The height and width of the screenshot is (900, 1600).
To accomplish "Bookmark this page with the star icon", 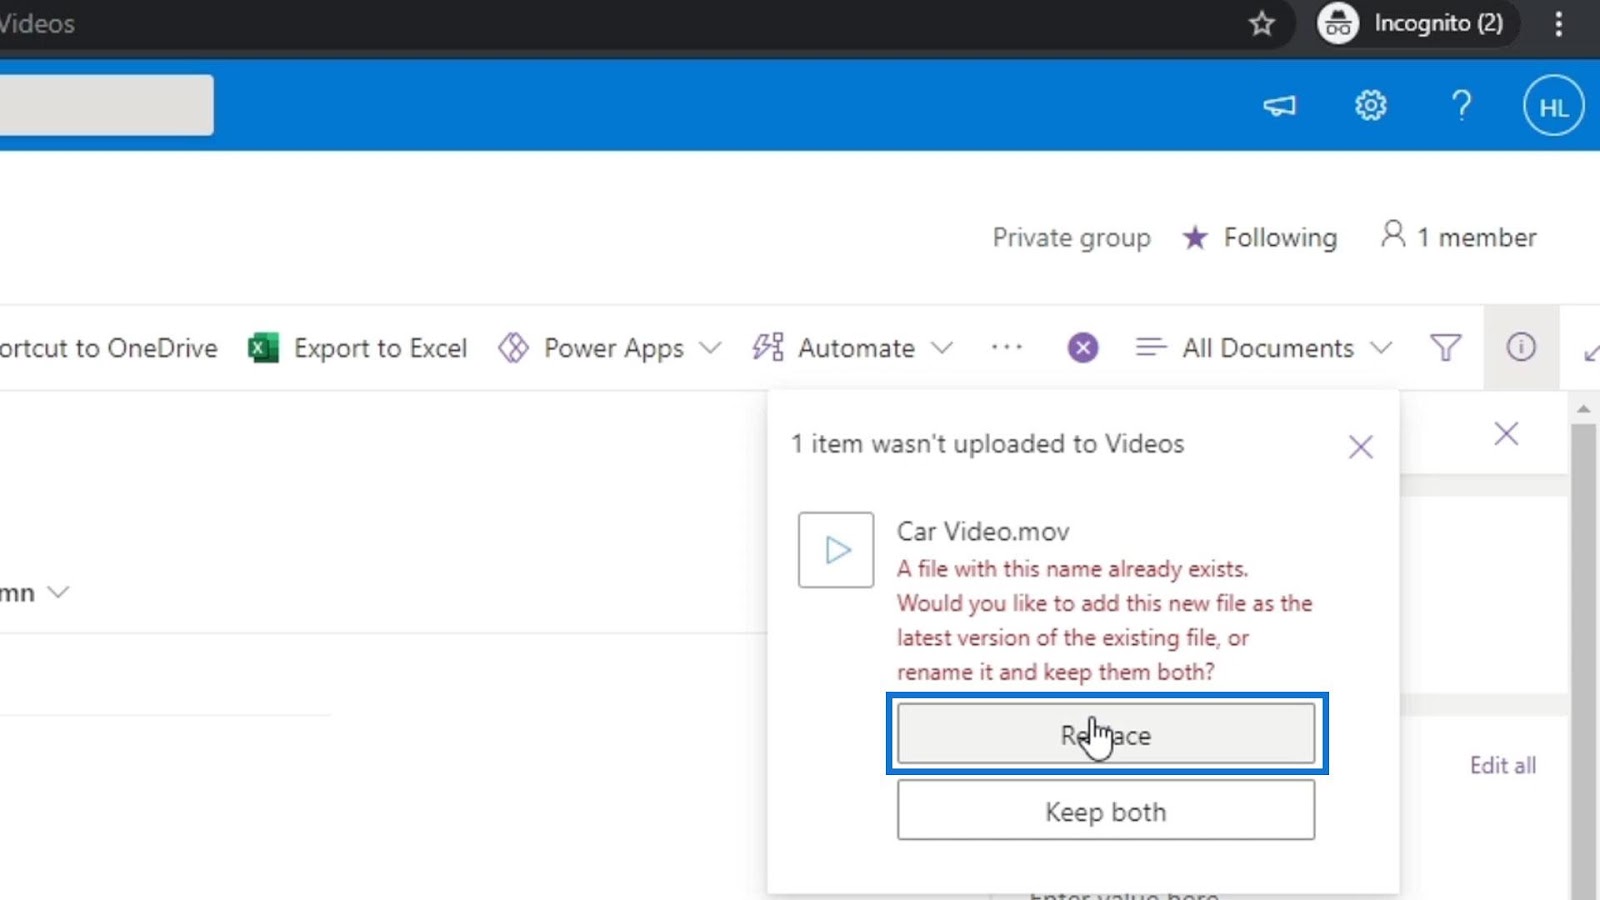I will pyautogui.click(x=1262, y=23).
